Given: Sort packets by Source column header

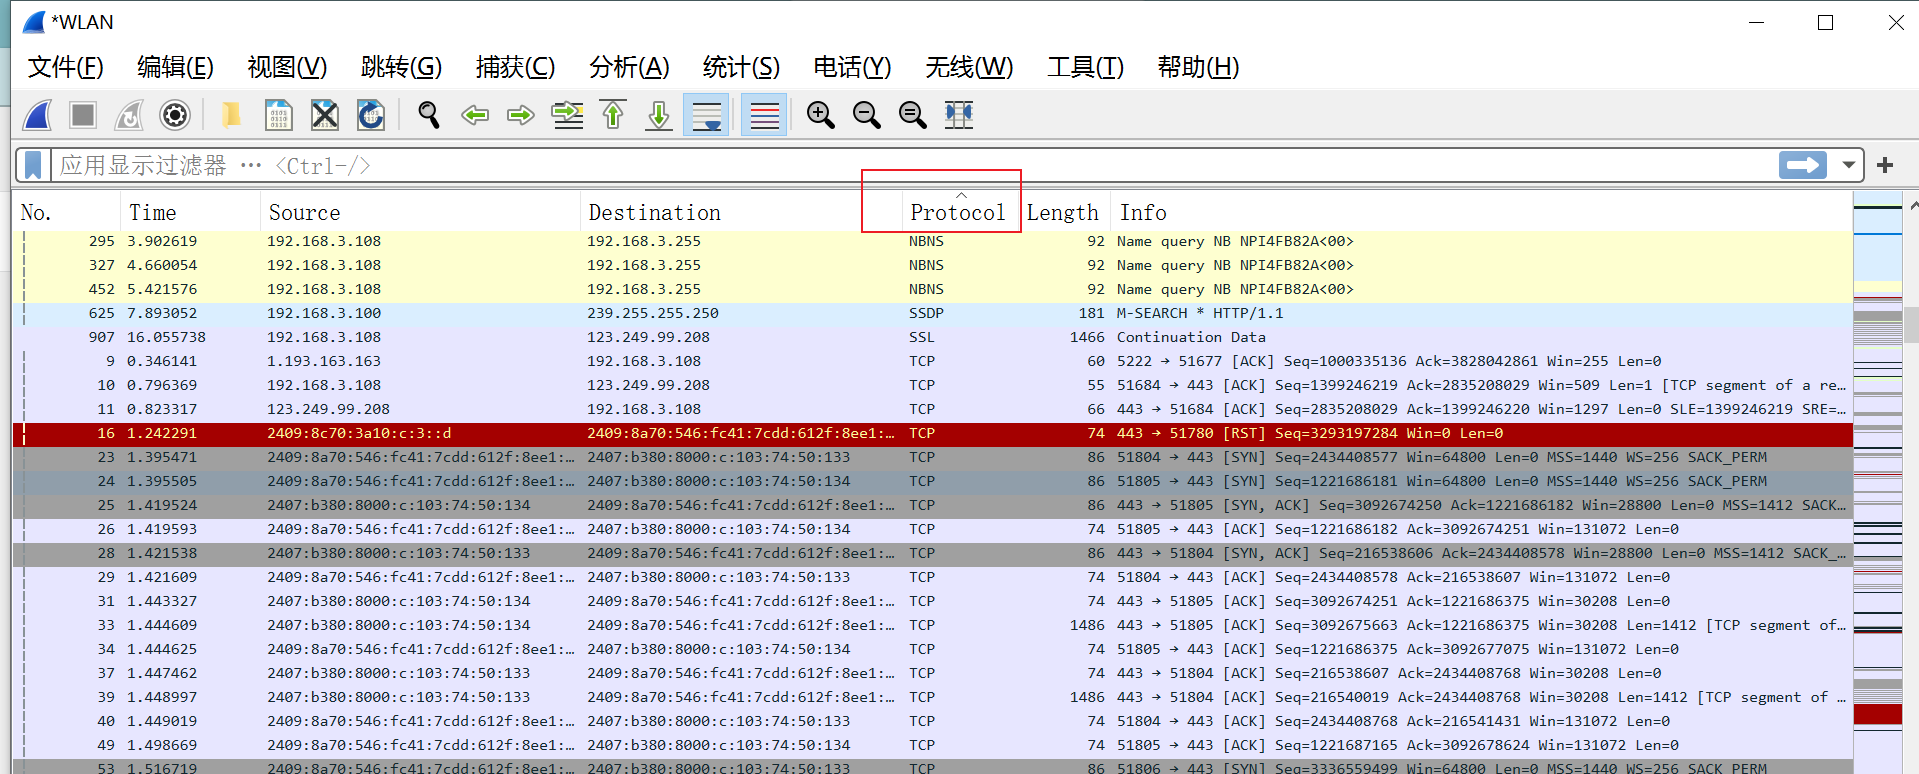Looking at the screenshot, I should [x=420, y=212].
